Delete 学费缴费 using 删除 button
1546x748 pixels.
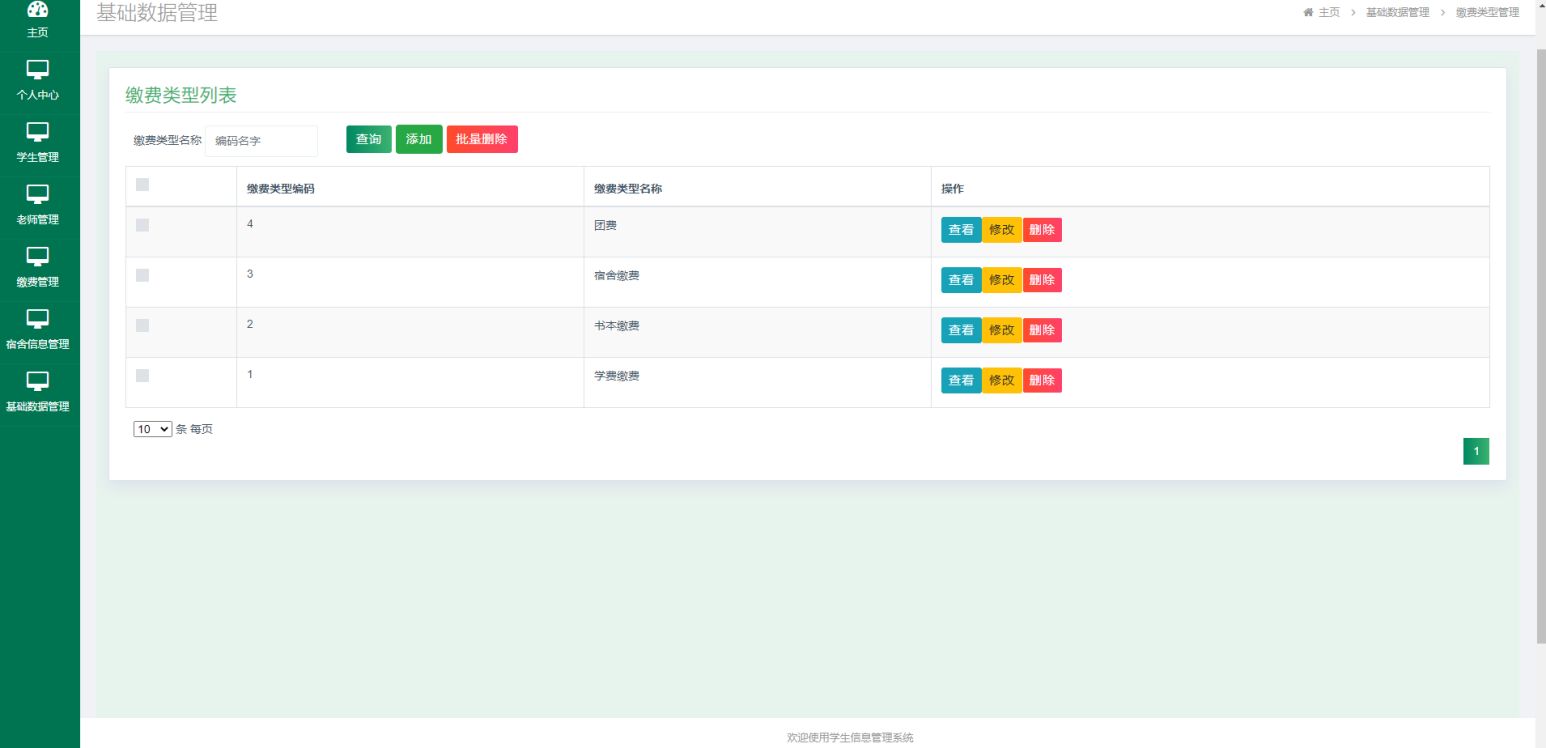pyautogui.click(x=1042, y=380)
